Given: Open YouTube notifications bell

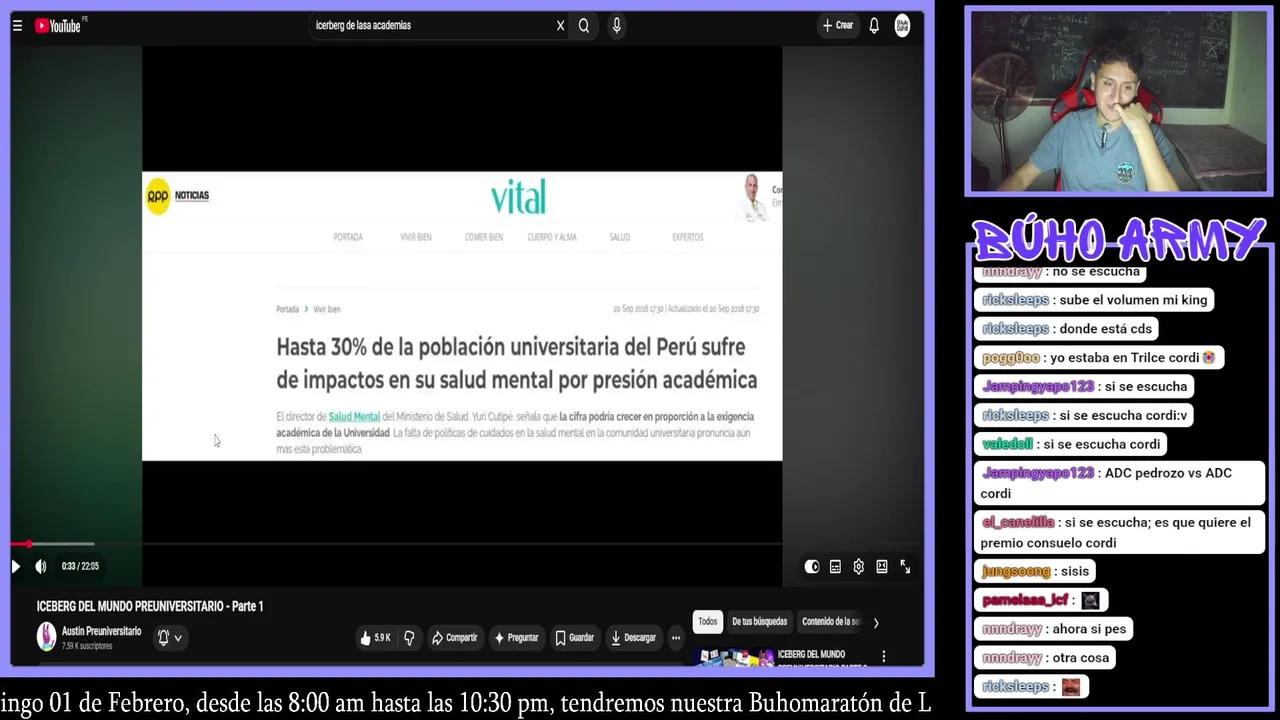Looking at the screenshot, I should coord(874,26).
